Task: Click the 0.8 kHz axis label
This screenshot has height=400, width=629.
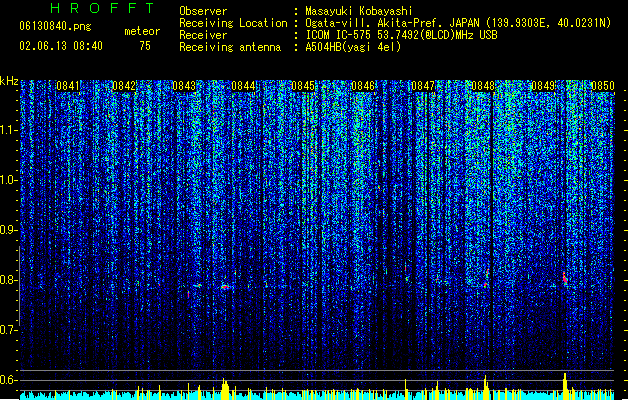Action: pos(9,280)
